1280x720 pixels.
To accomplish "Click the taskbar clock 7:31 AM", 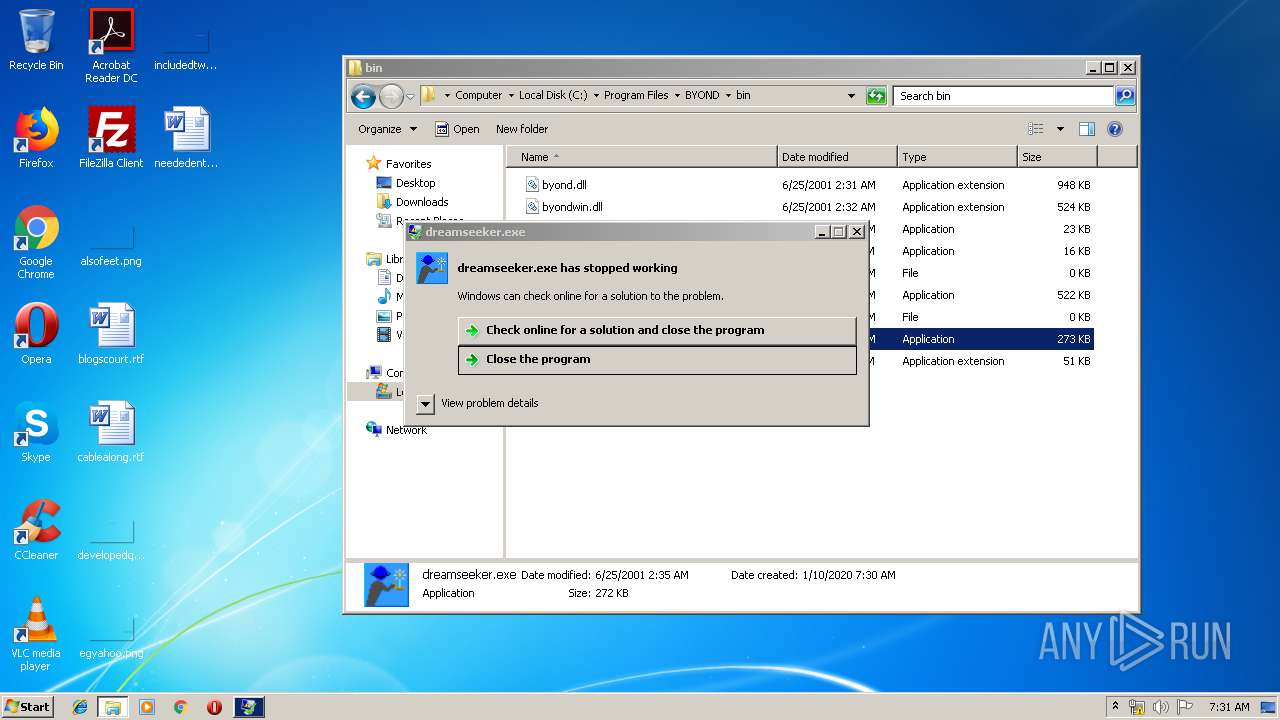I will pos(1229,707).
